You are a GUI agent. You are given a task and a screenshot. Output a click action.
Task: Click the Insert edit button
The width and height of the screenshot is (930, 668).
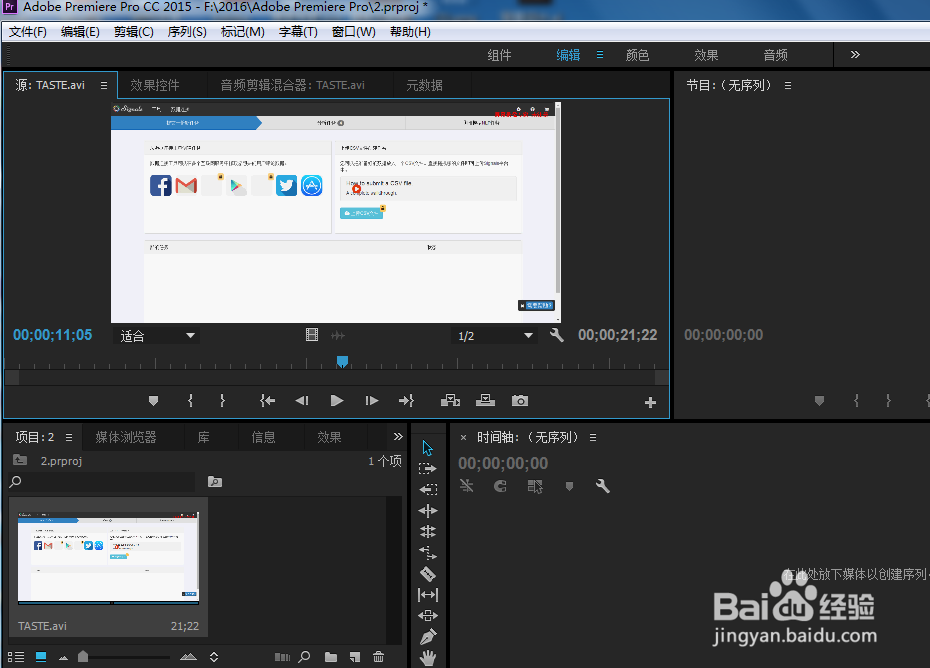click(x=450, y=401)
